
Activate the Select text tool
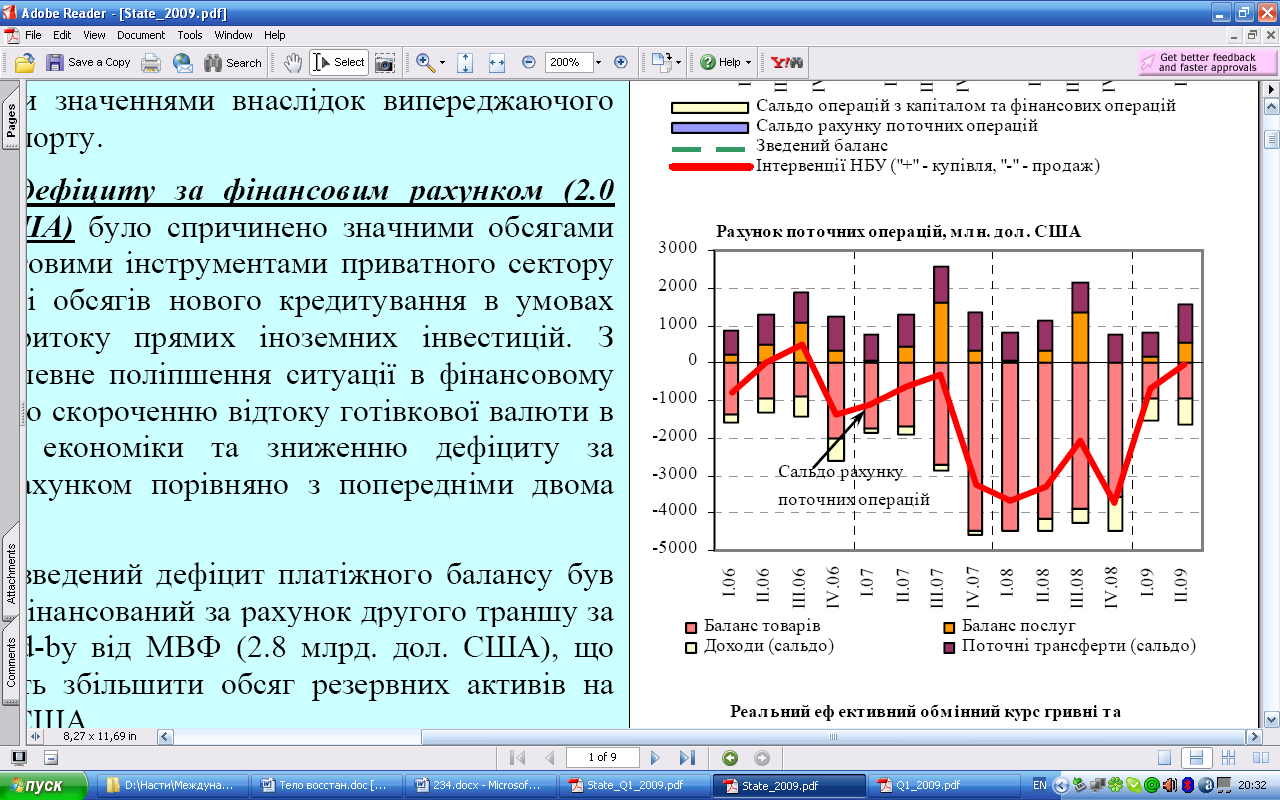coord(339,62)
